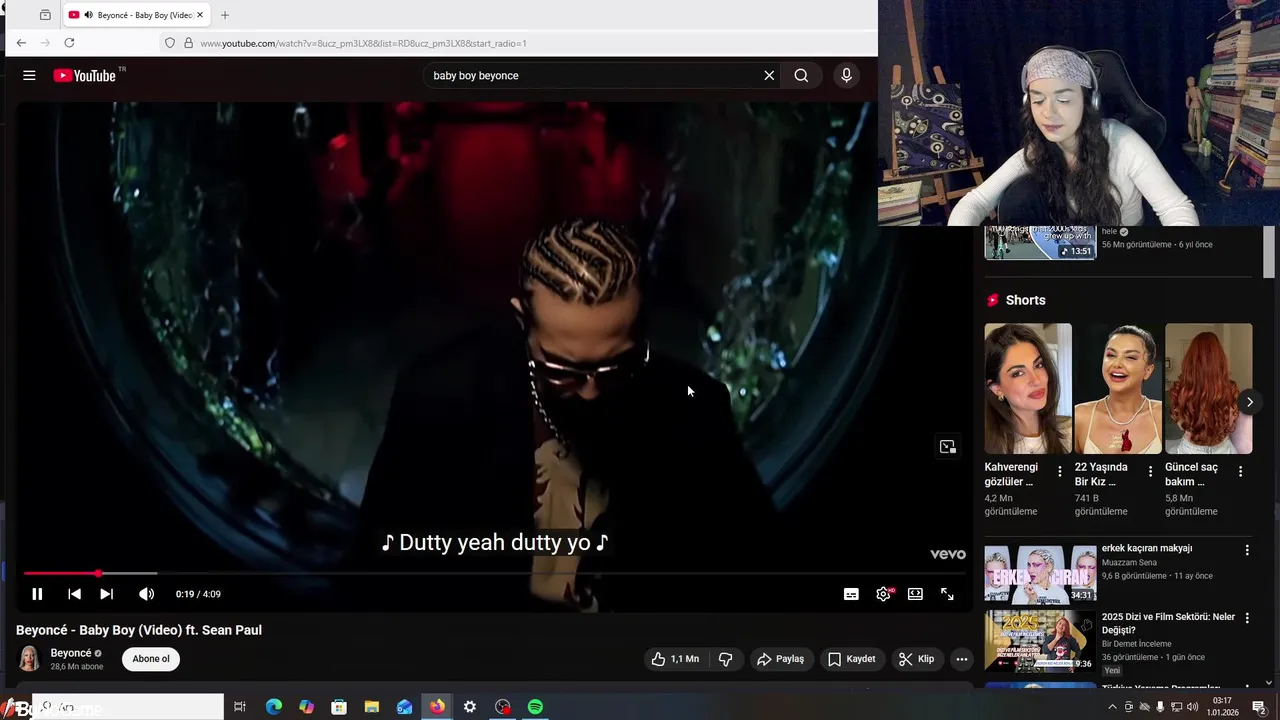1280x720 pixels.
Task: Open options for erkek kaçıran makyajı video
Action: [1247, 550]
